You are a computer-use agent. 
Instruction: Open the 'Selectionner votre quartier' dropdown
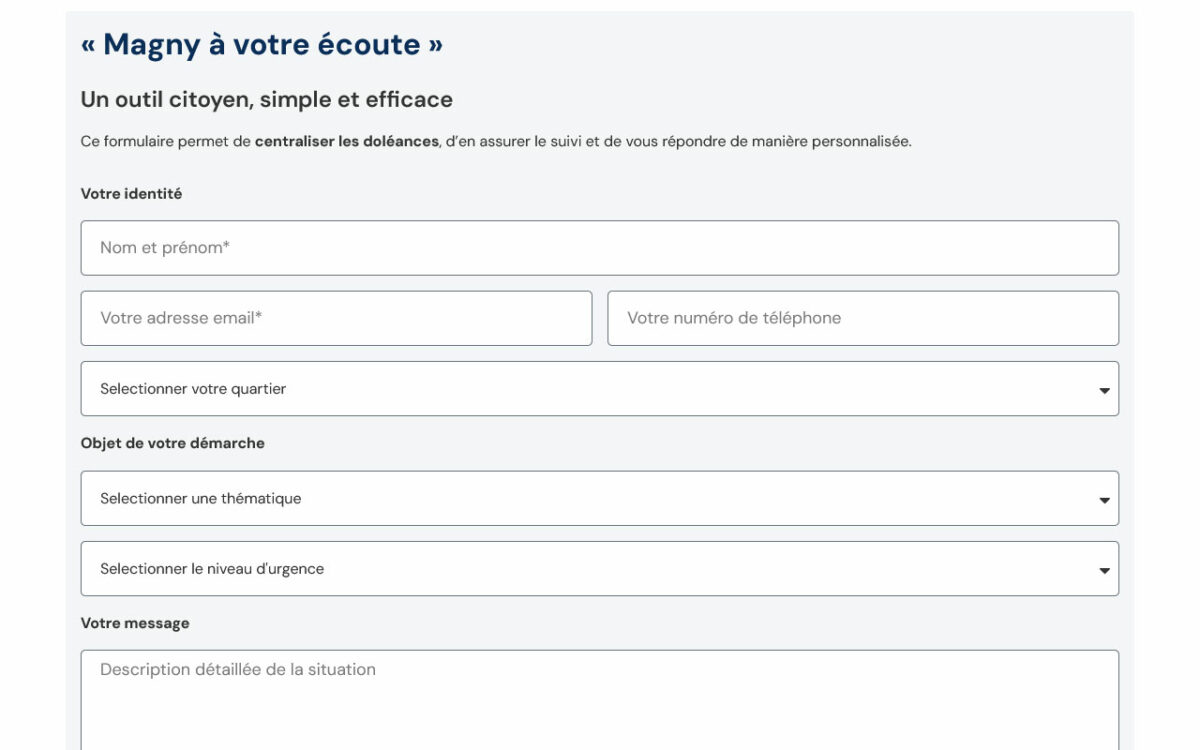(600, 388)
